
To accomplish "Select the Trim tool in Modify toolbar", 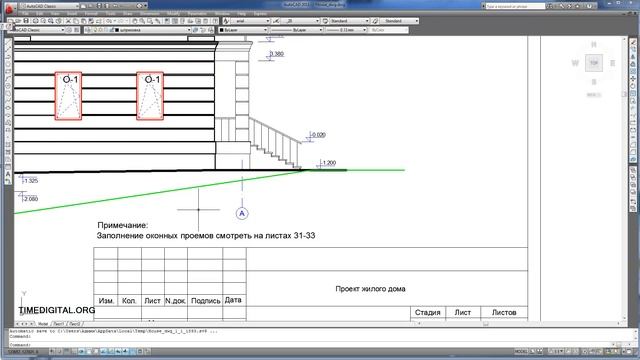I will point(633,108).
